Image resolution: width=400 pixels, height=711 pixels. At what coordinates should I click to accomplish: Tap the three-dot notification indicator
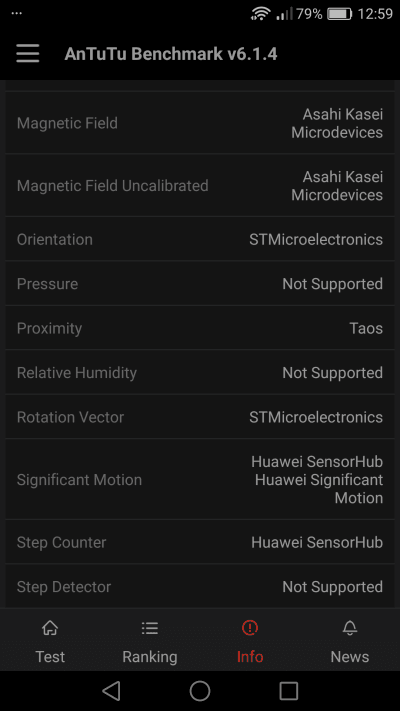17,13
